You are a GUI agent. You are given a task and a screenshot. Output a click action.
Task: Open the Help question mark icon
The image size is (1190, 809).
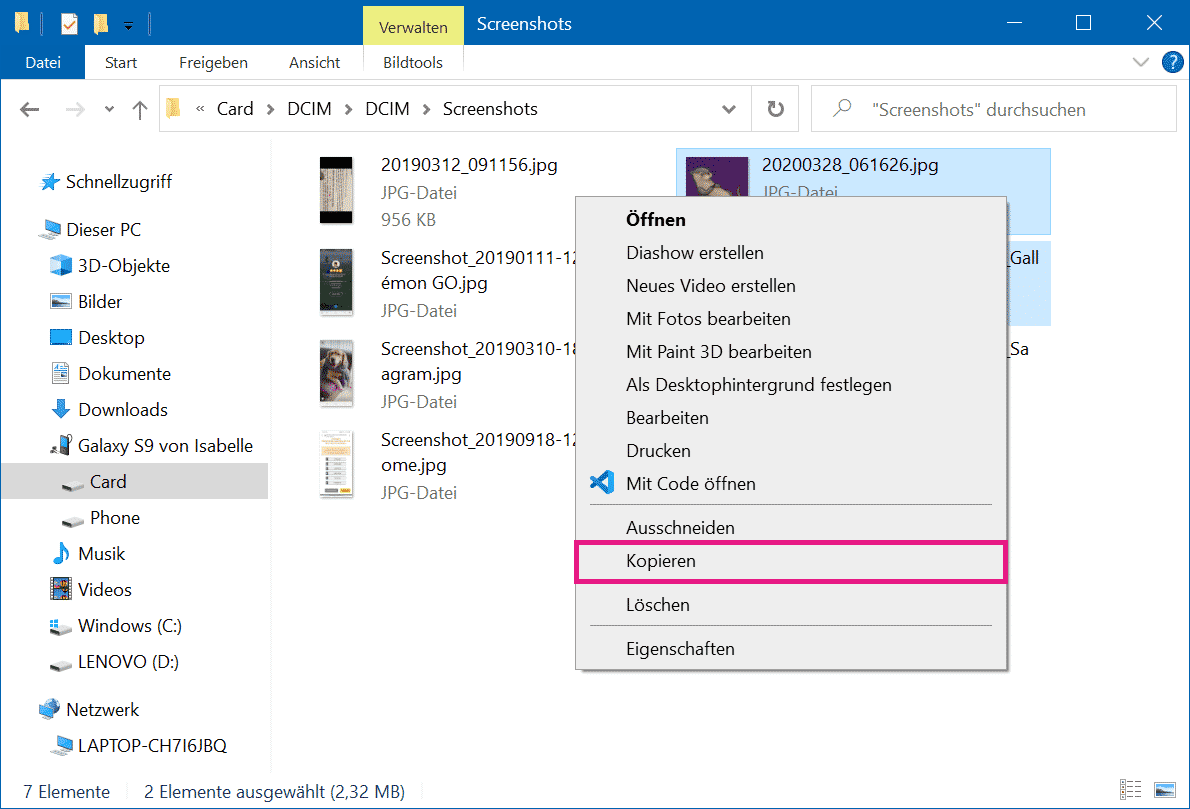pyautogui.click(x=1172, y=62)
